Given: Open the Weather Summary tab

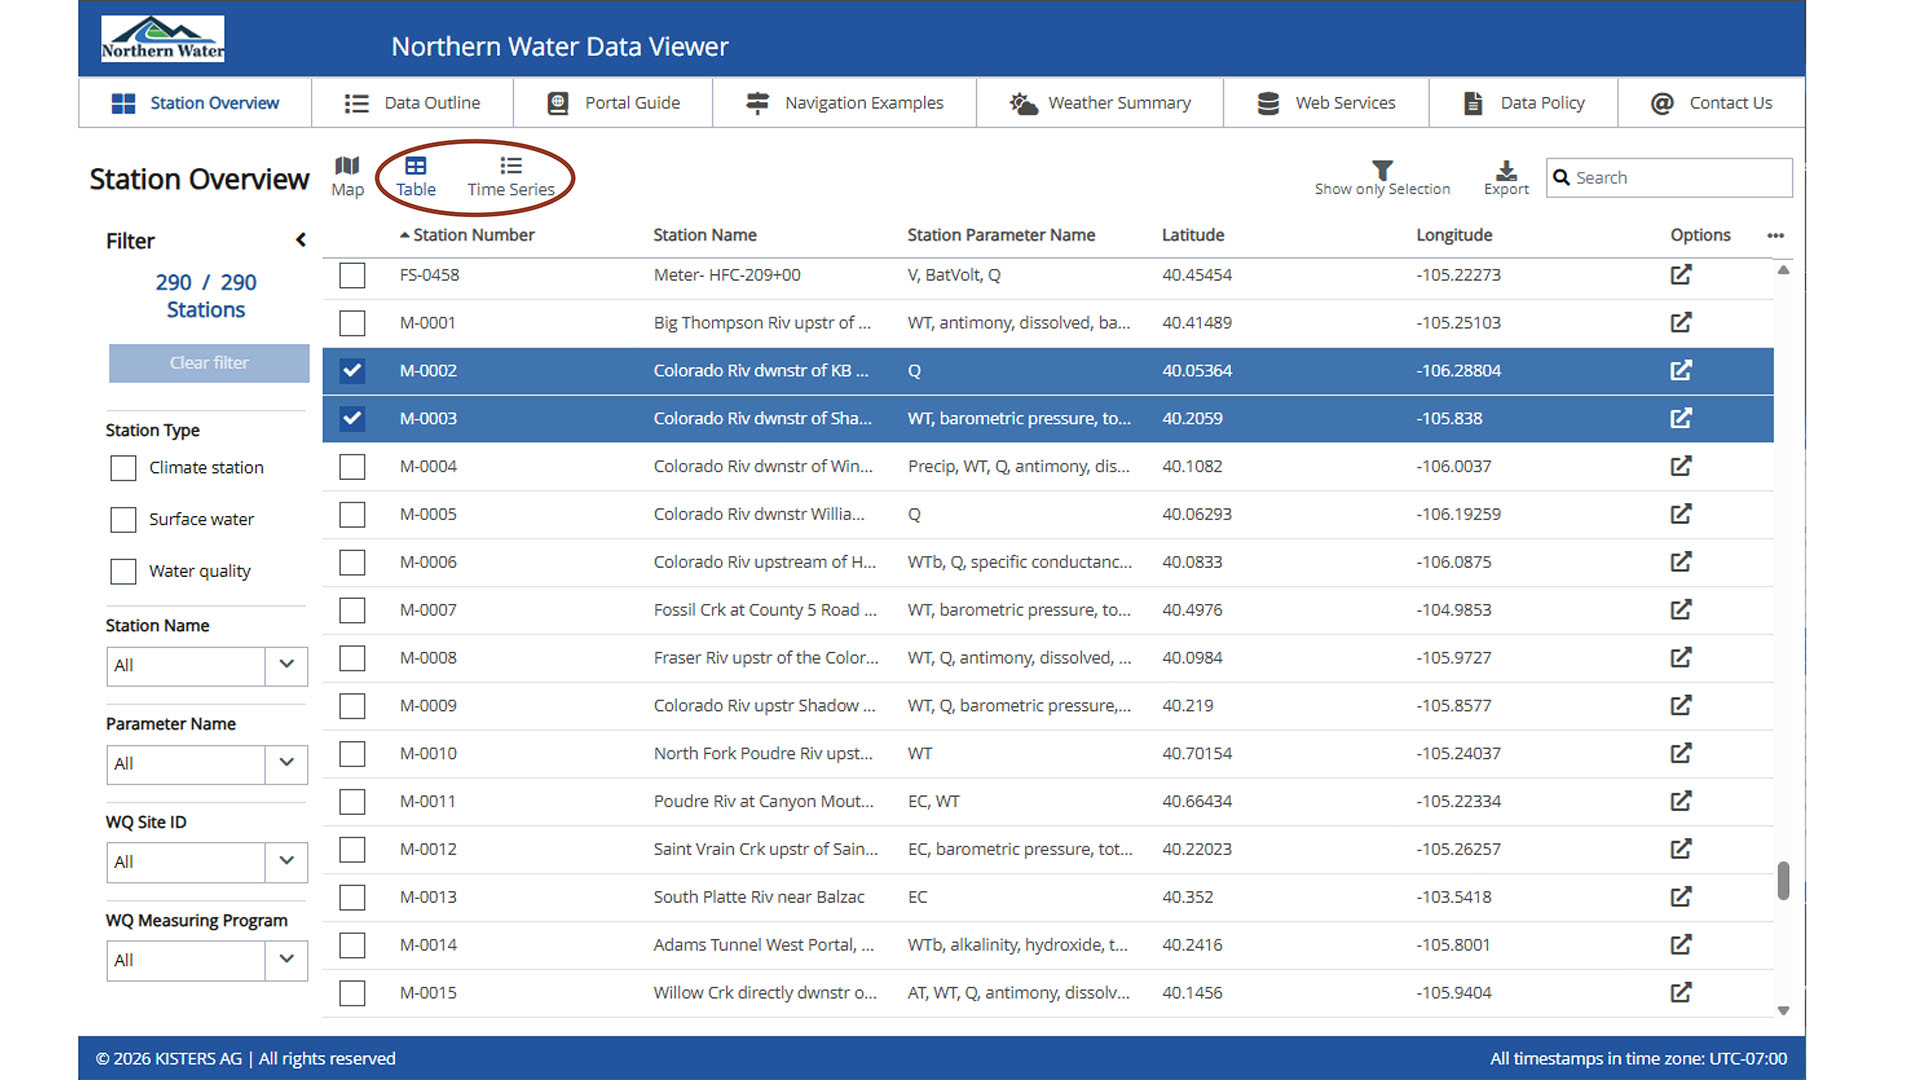Looking at the screenshot, I should pyautogui.click(x=1100, y=103).
